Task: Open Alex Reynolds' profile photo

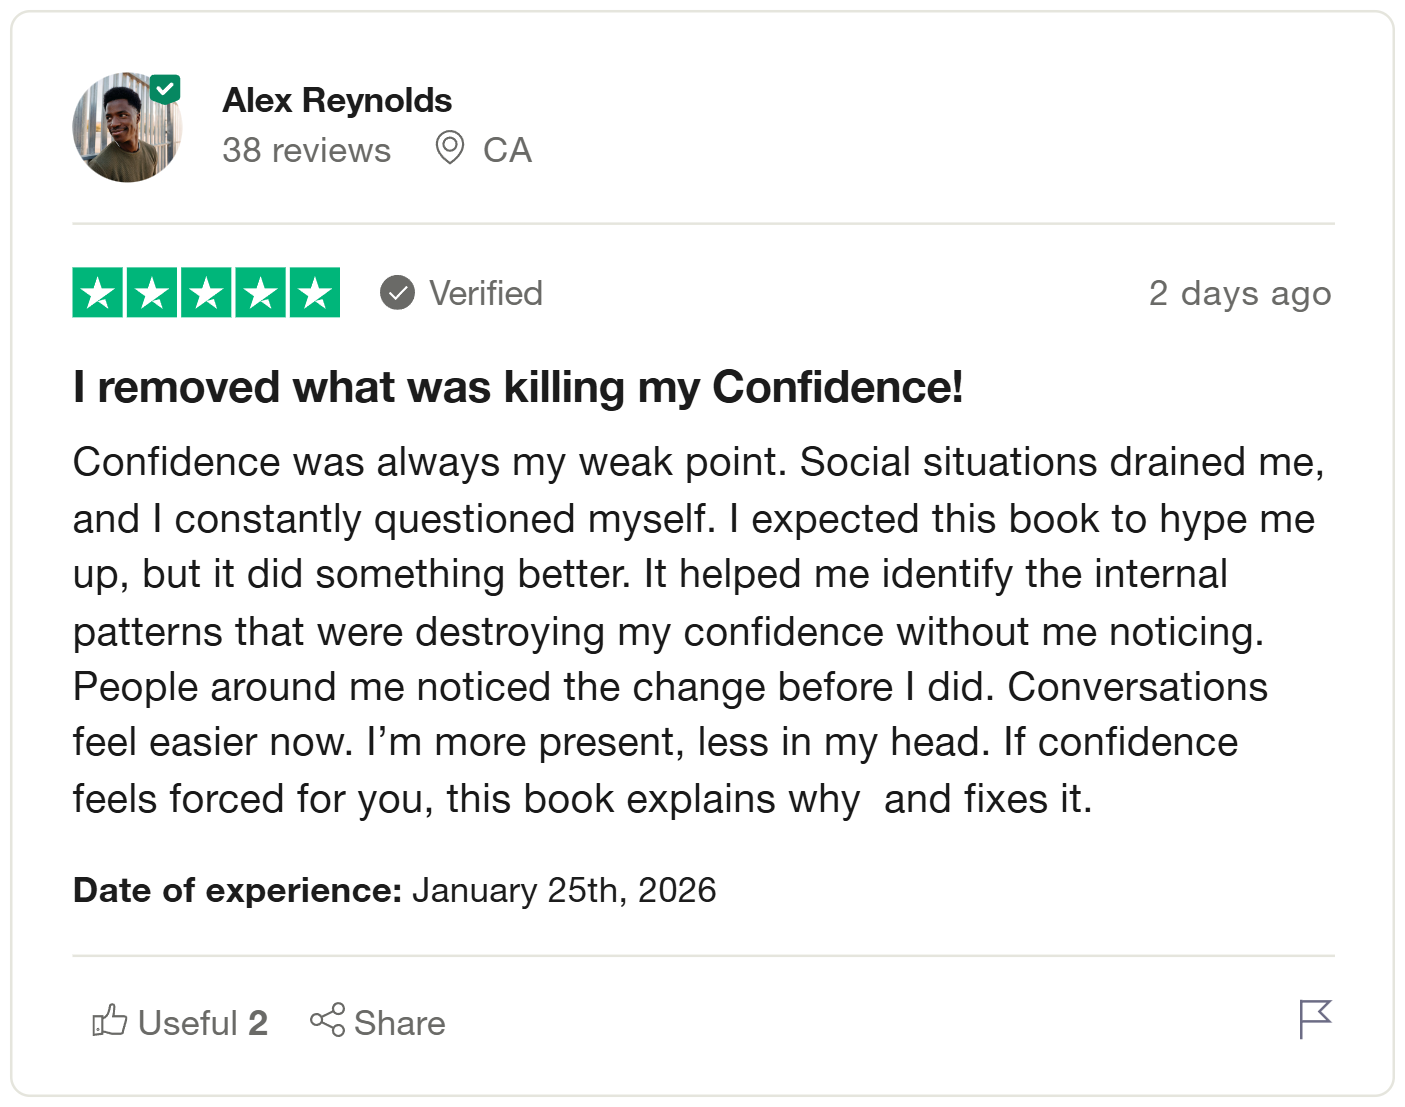Action: (x=126, y=129)
